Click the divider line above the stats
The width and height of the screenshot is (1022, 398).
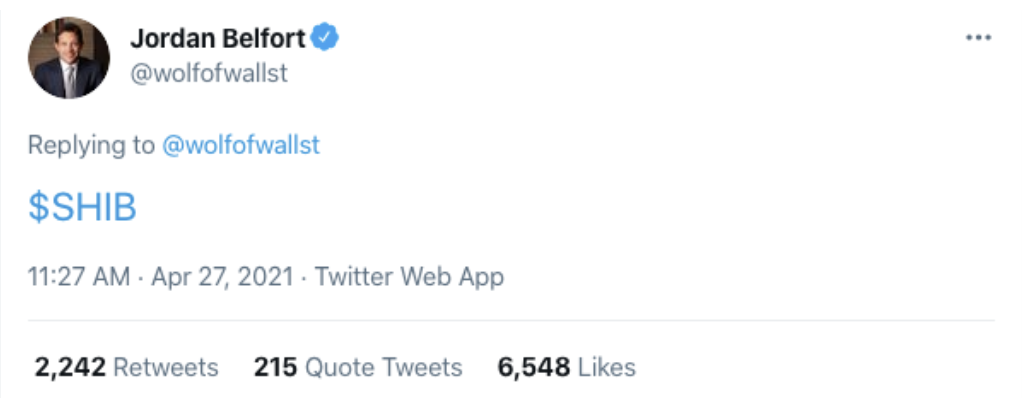(511, 320)
